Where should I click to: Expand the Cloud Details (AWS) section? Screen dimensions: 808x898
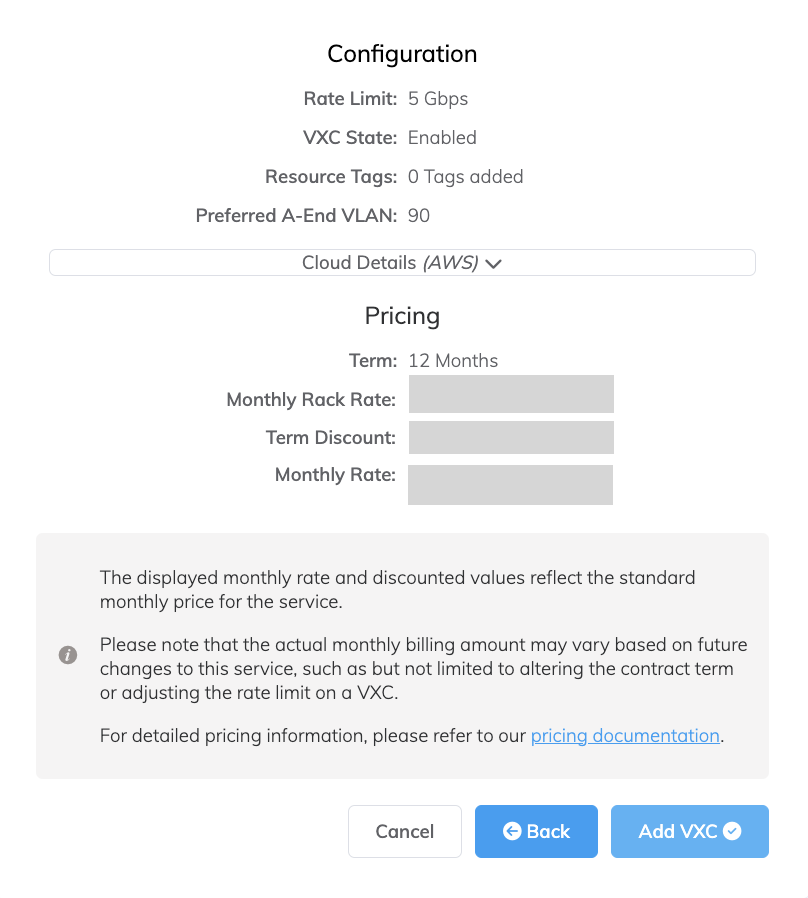[x=401, y=263]
